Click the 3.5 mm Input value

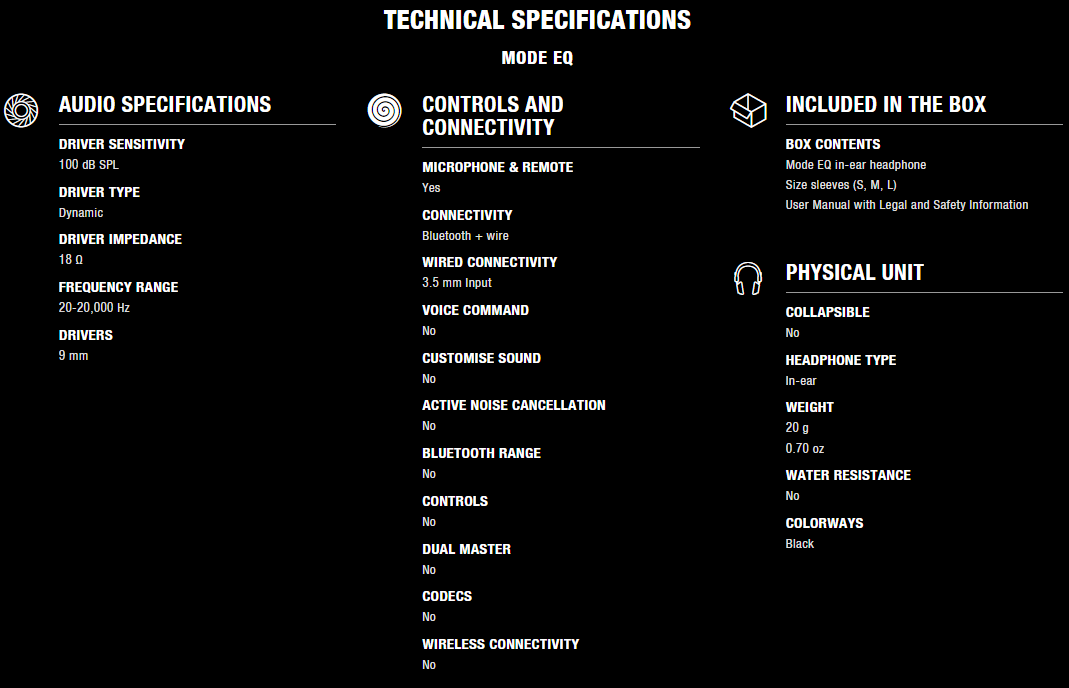(457, 283)
